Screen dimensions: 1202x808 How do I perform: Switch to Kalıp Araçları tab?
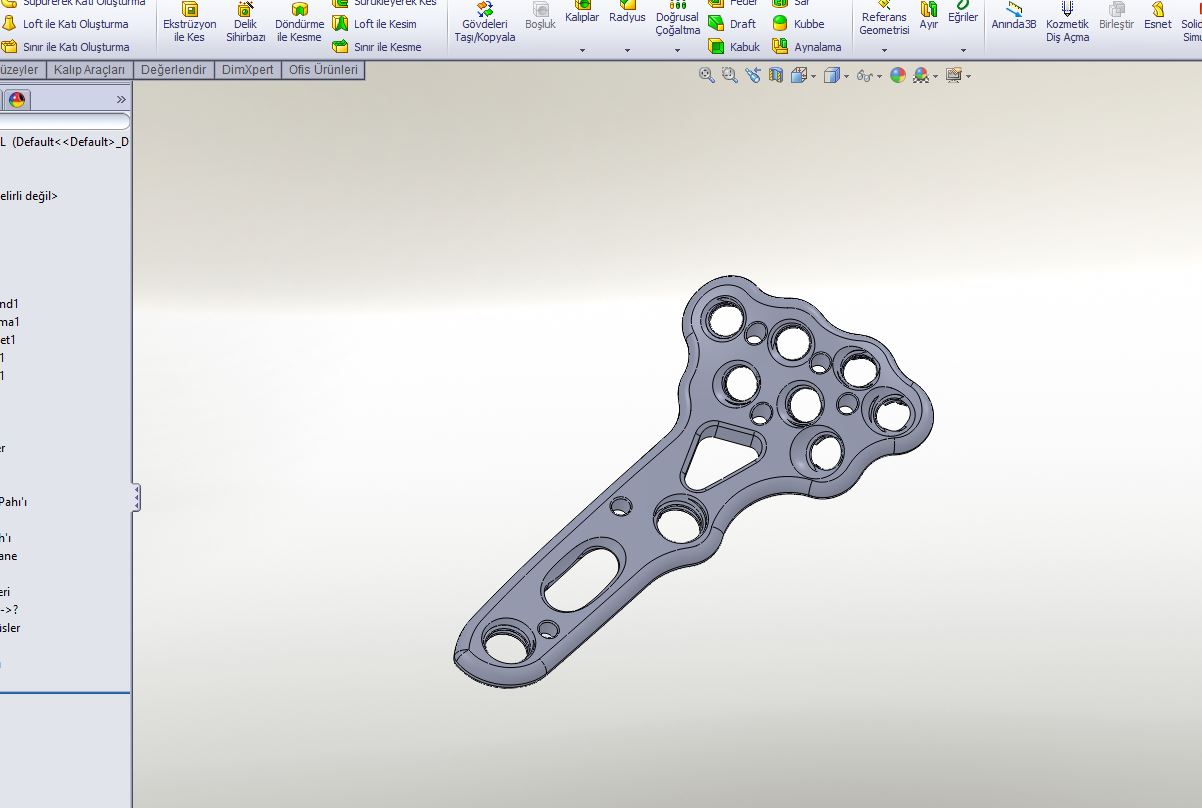click(89, 70)
